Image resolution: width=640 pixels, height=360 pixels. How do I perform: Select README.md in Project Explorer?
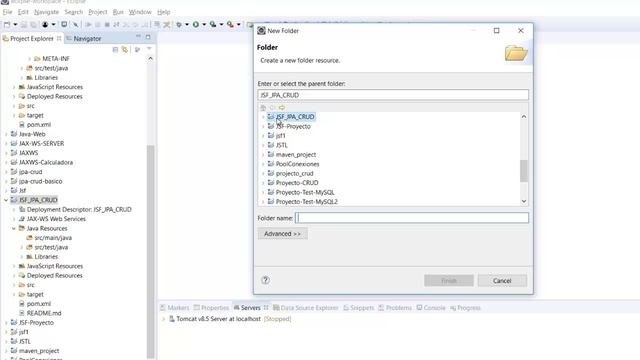pos(44,313)
